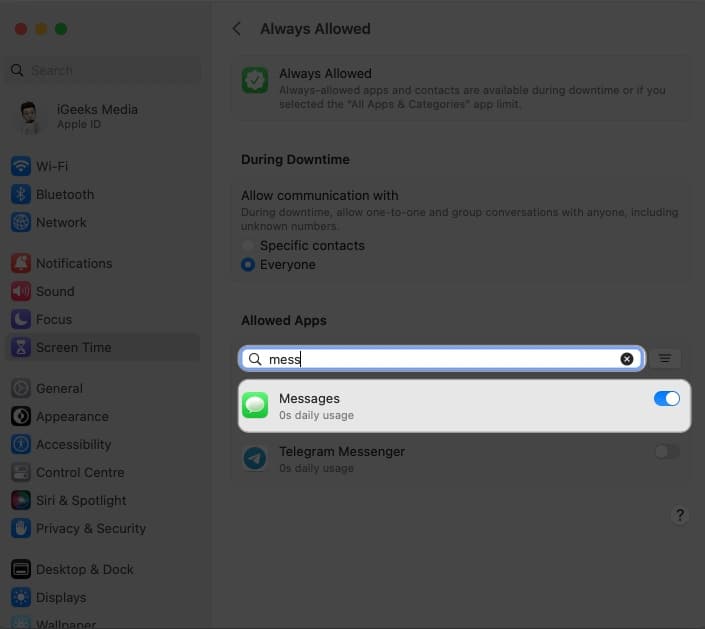705x629 pixels.
Task: Click the Appearance icon
Action: pos(21,416)
